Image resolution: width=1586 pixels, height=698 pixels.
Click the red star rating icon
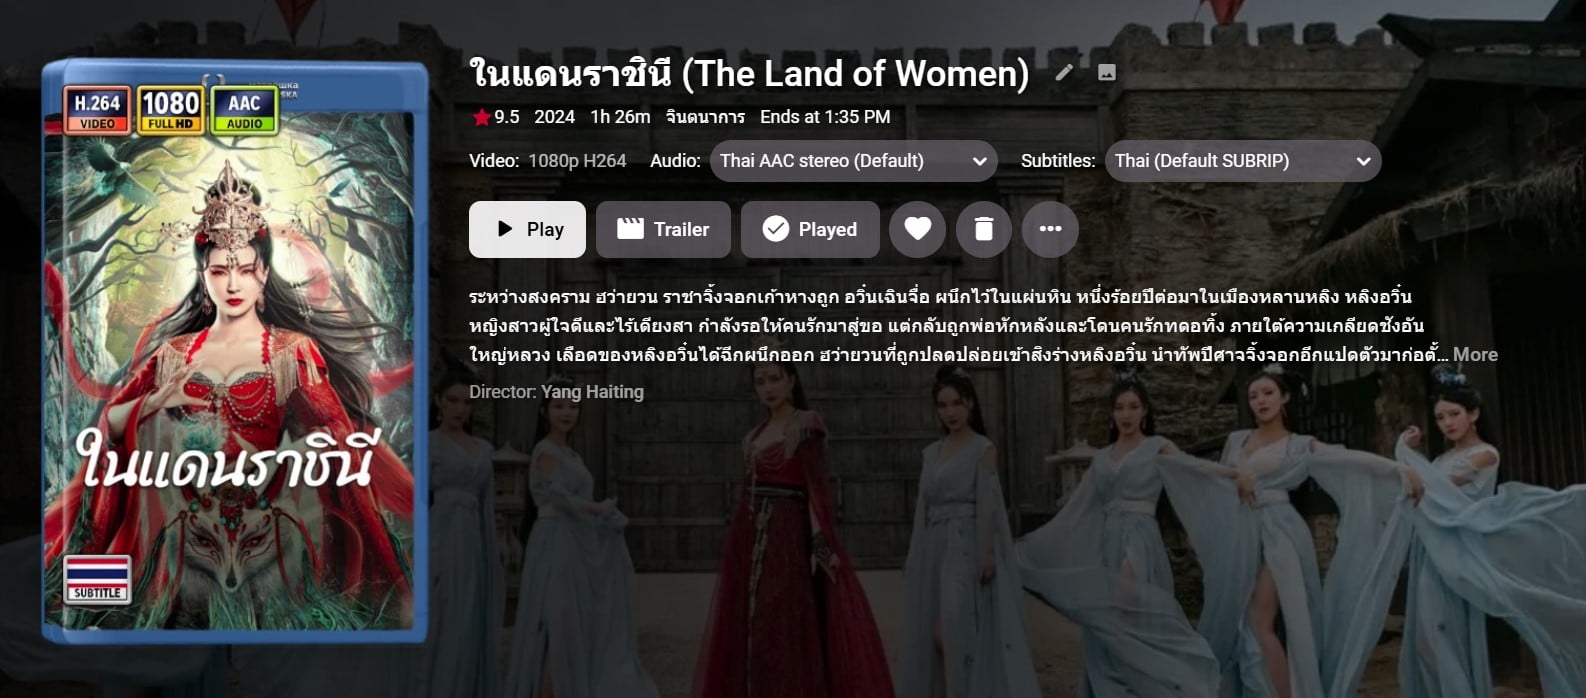(x=481, y=117)
